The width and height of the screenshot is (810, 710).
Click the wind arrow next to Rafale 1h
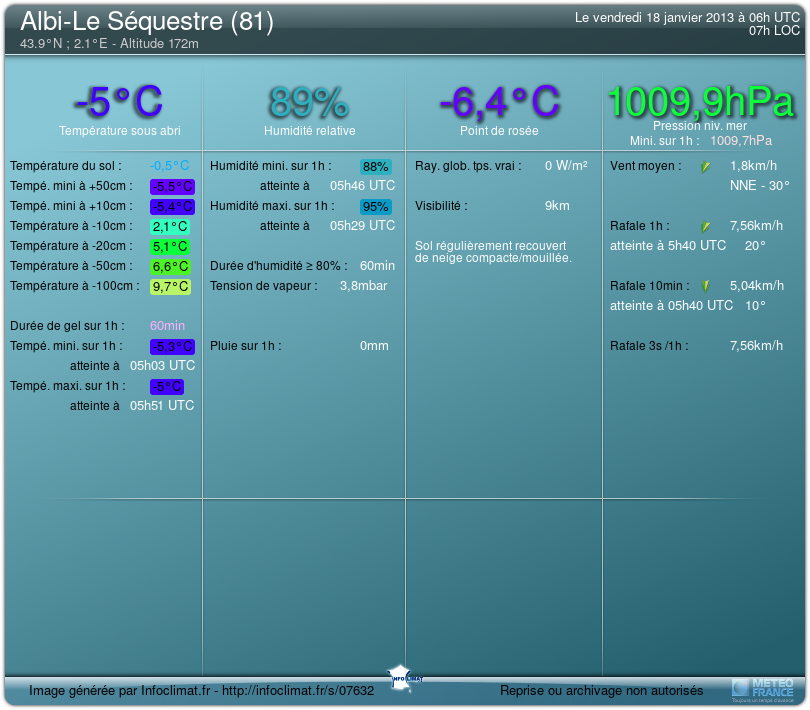[x=706, y=227]
